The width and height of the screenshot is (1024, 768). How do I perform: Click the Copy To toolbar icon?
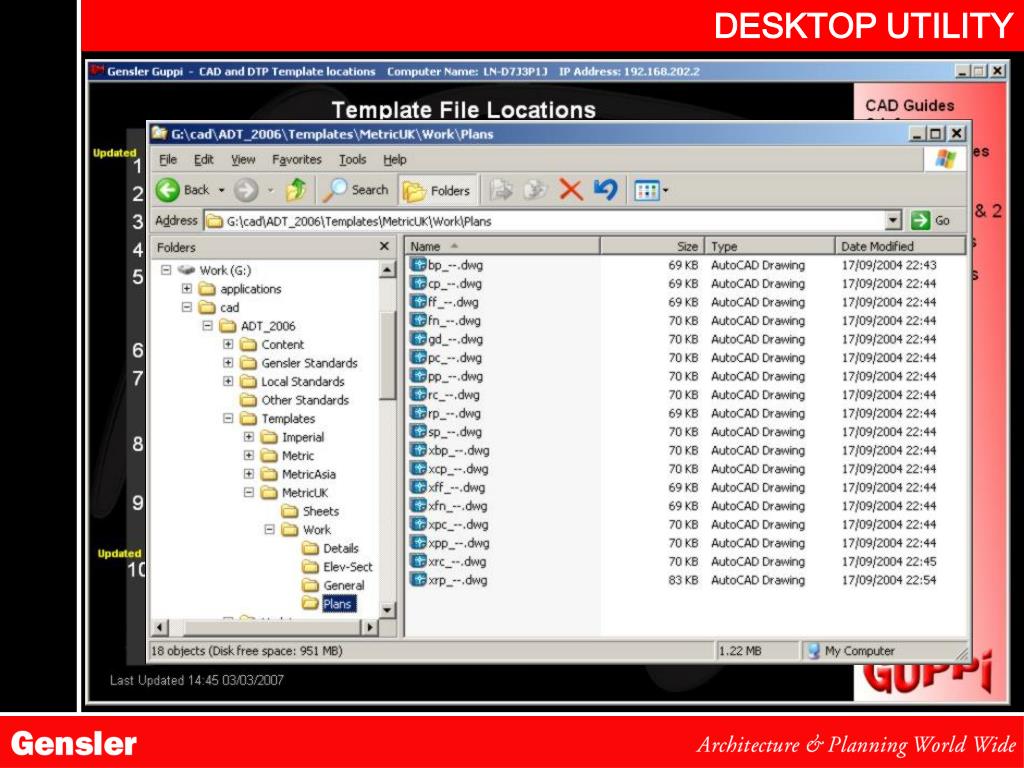point(536,190)
